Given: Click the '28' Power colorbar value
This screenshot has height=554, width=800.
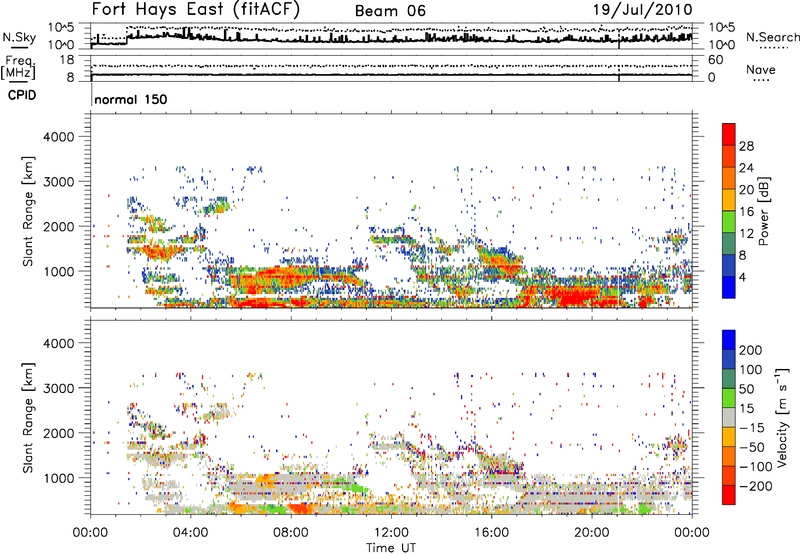Looking at the screenshot, I should tap(746, 146).
